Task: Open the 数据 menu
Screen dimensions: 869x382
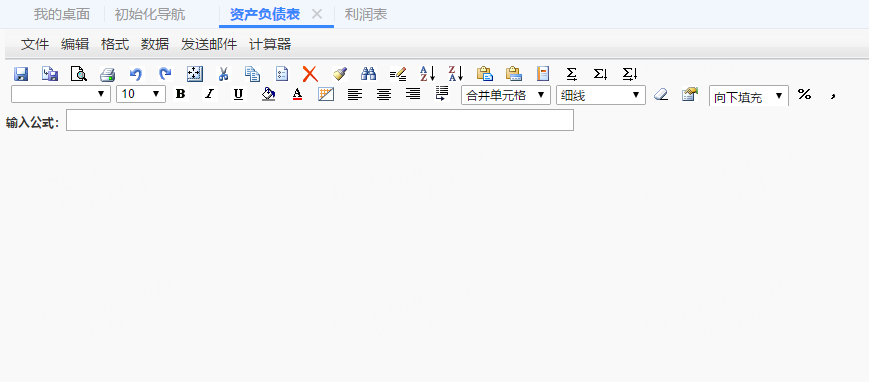Action: pyautogui.click(x=155, y=44)
